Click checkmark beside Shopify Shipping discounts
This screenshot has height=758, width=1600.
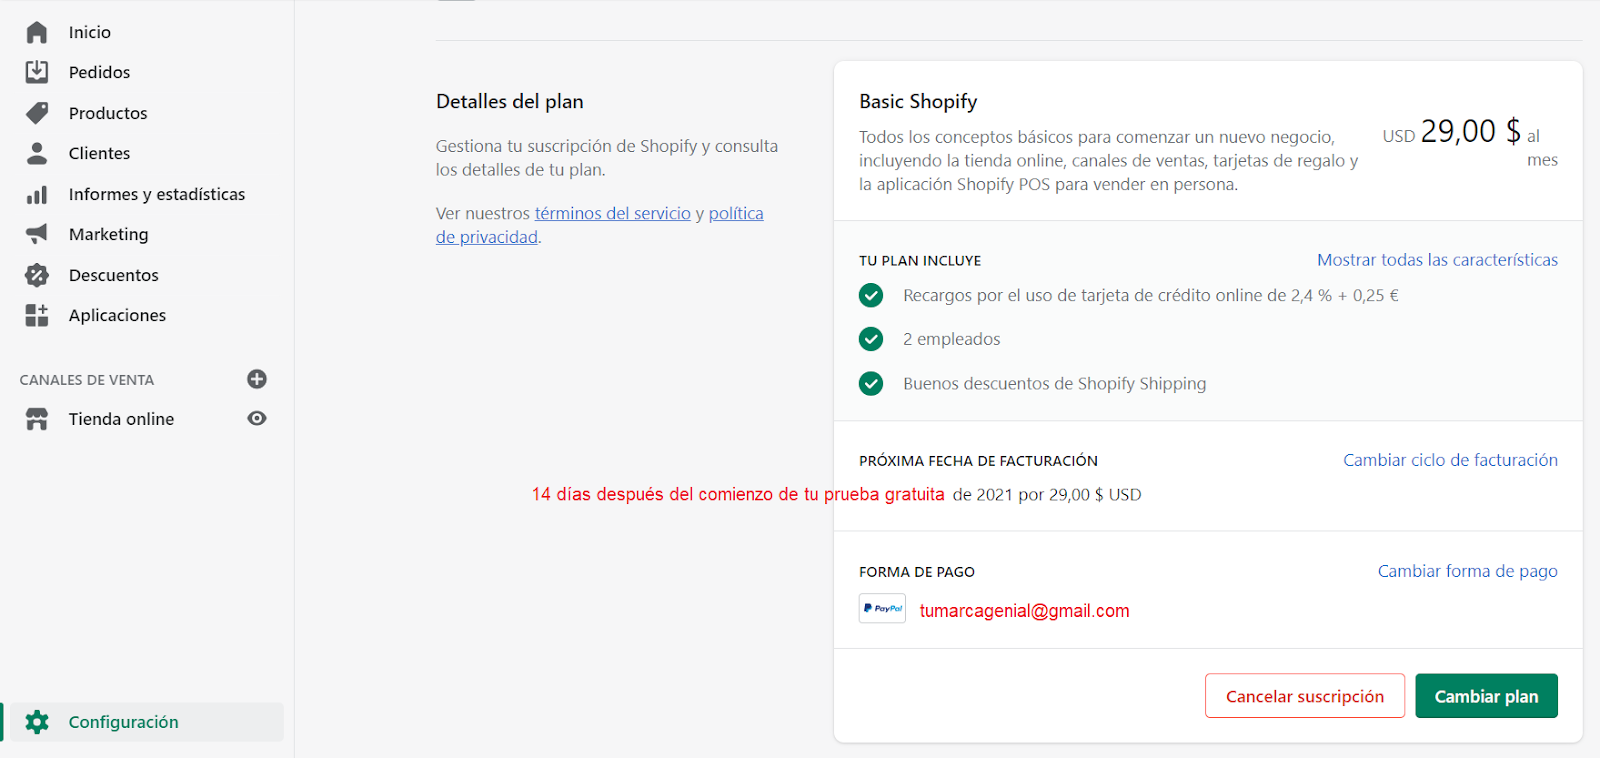tap(871, 383)
